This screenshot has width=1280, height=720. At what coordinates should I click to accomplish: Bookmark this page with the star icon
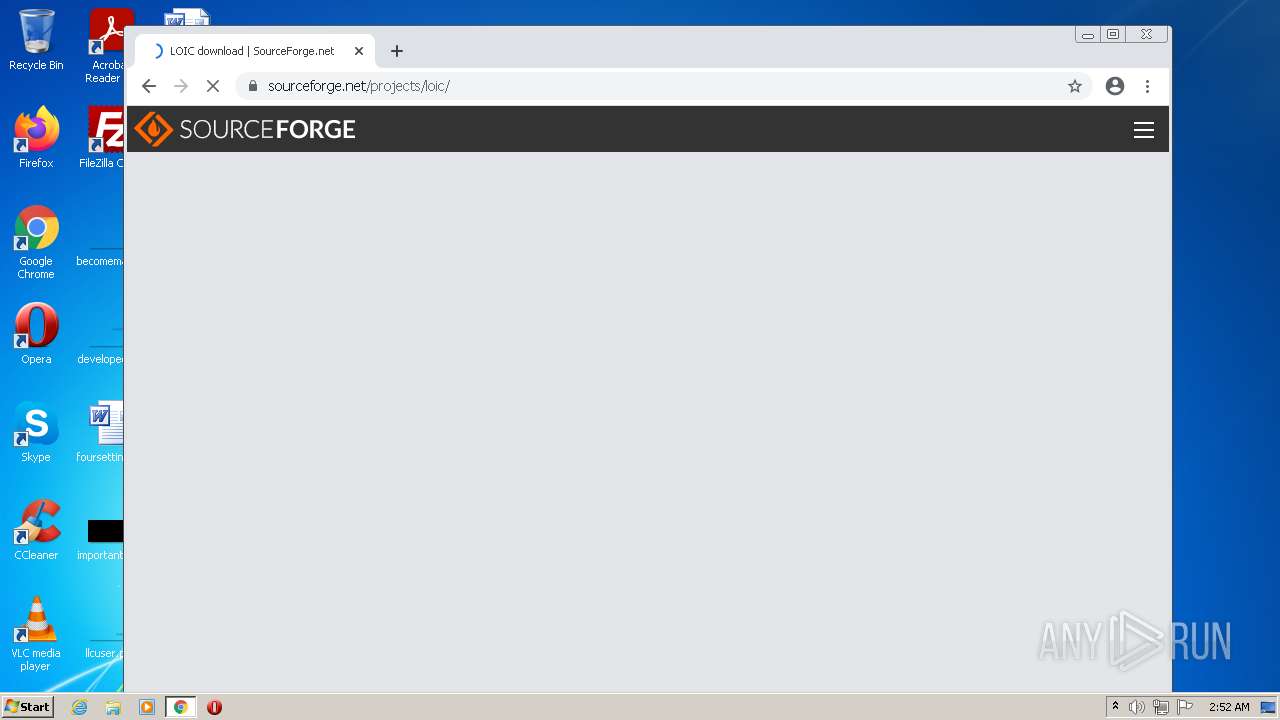pyautogui.click(x=1075, y=86)
